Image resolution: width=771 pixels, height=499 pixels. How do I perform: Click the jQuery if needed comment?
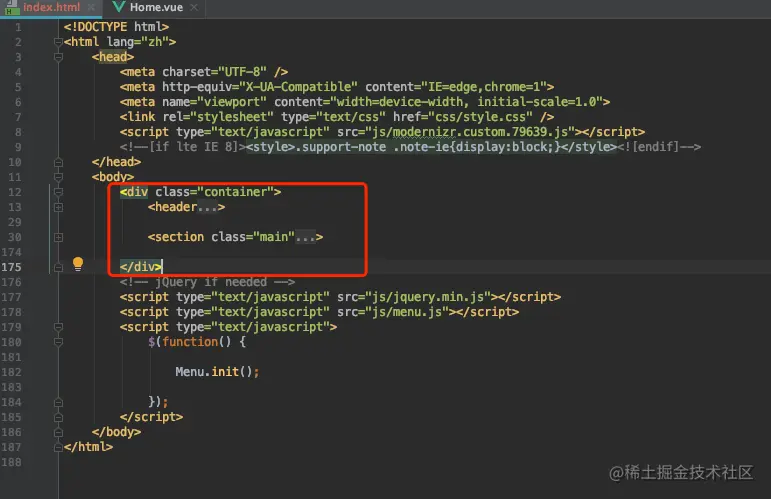click(207, 282)
